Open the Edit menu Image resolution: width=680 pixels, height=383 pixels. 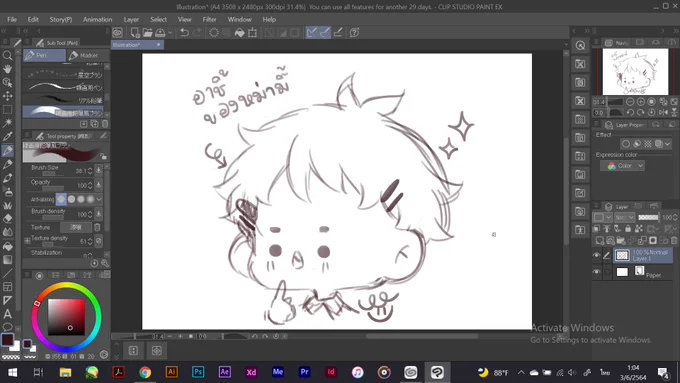[33, 20]
